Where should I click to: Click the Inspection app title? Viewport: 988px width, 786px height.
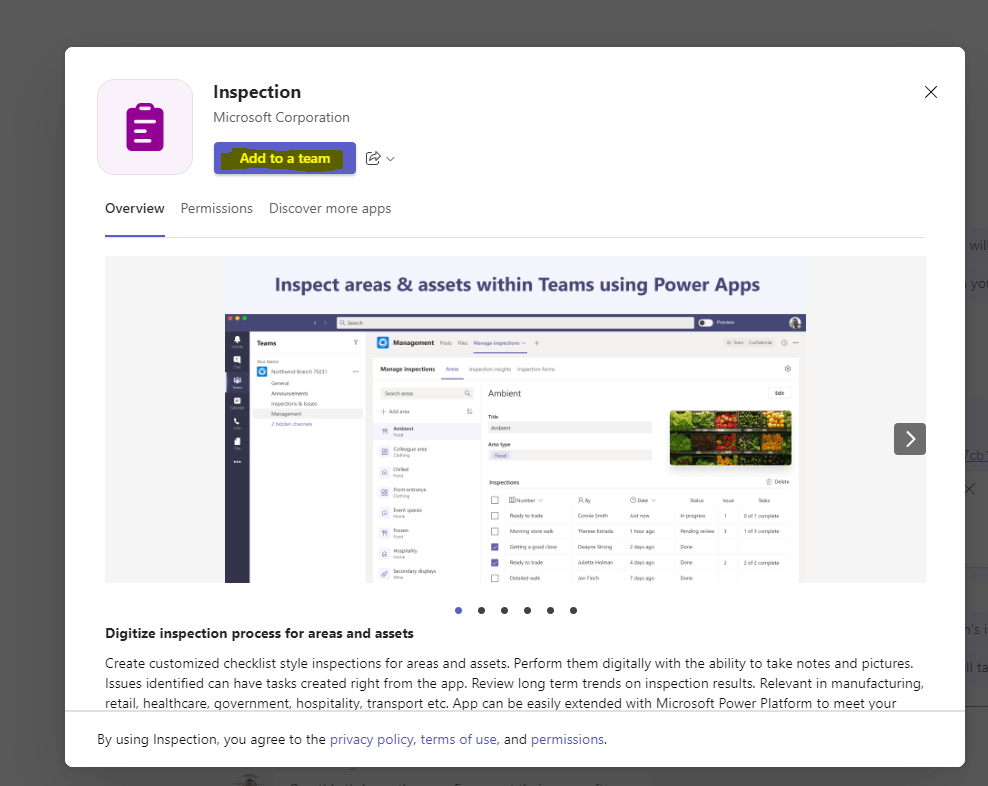257,92
